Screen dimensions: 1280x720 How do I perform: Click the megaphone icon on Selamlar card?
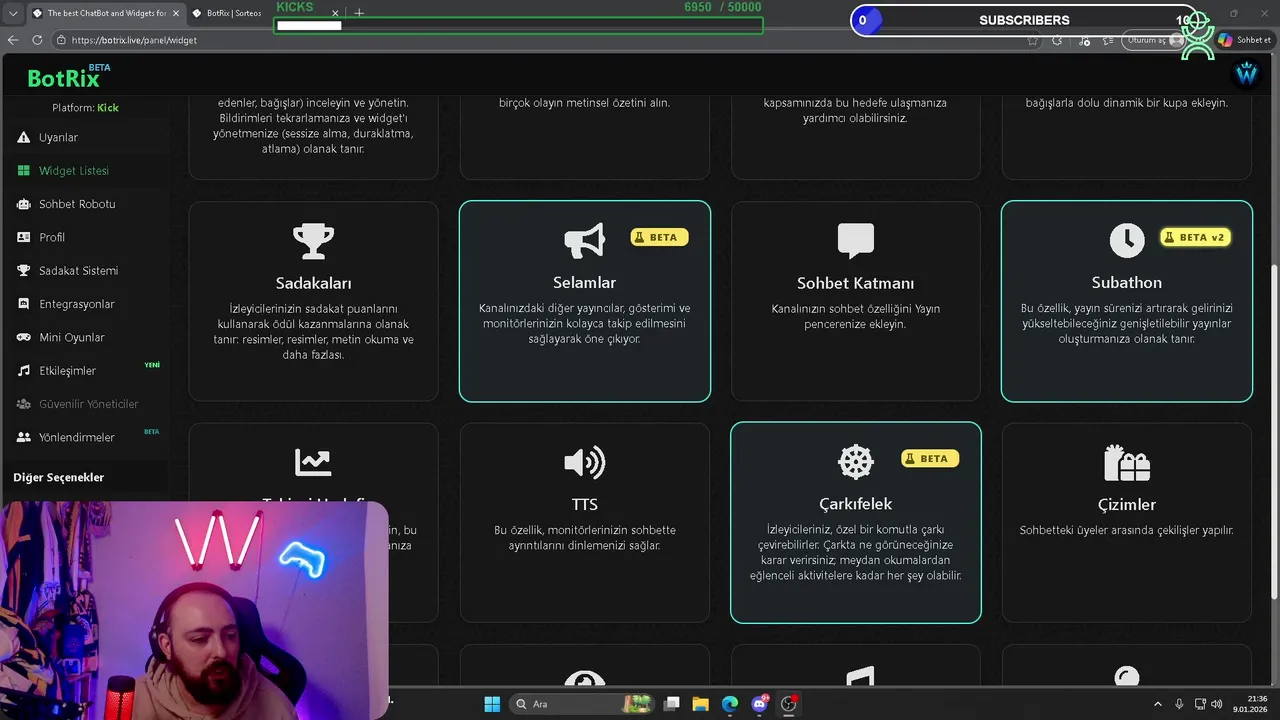tap(585, 241)
